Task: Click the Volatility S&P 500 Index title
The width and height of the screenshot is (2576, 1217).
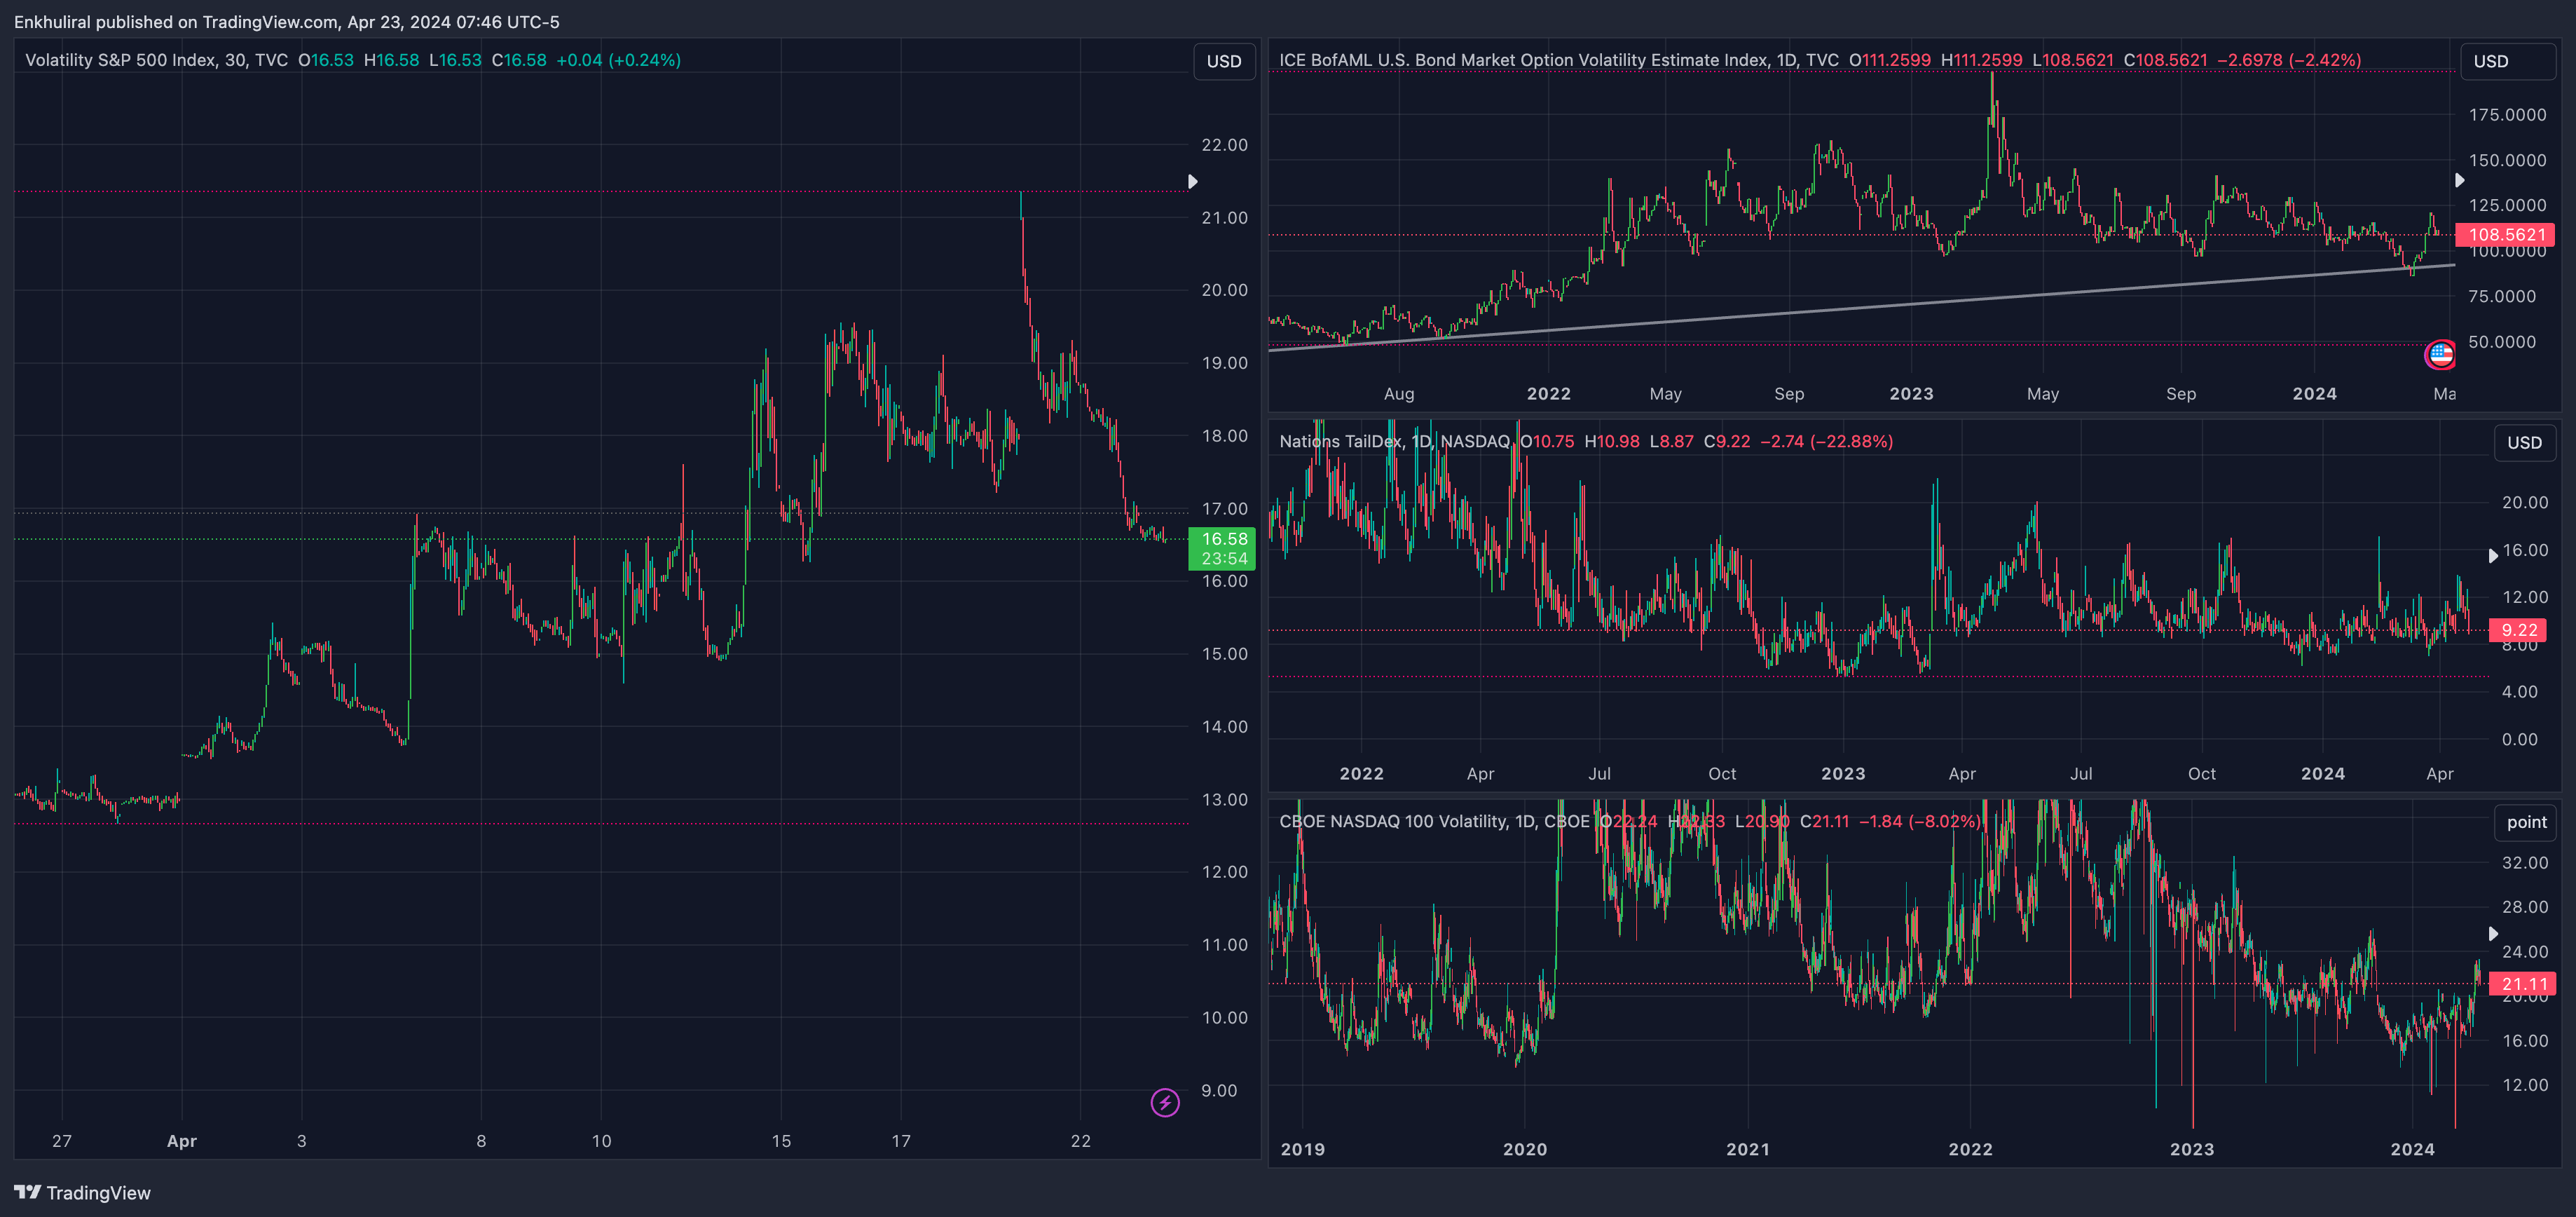Action: 120,60
